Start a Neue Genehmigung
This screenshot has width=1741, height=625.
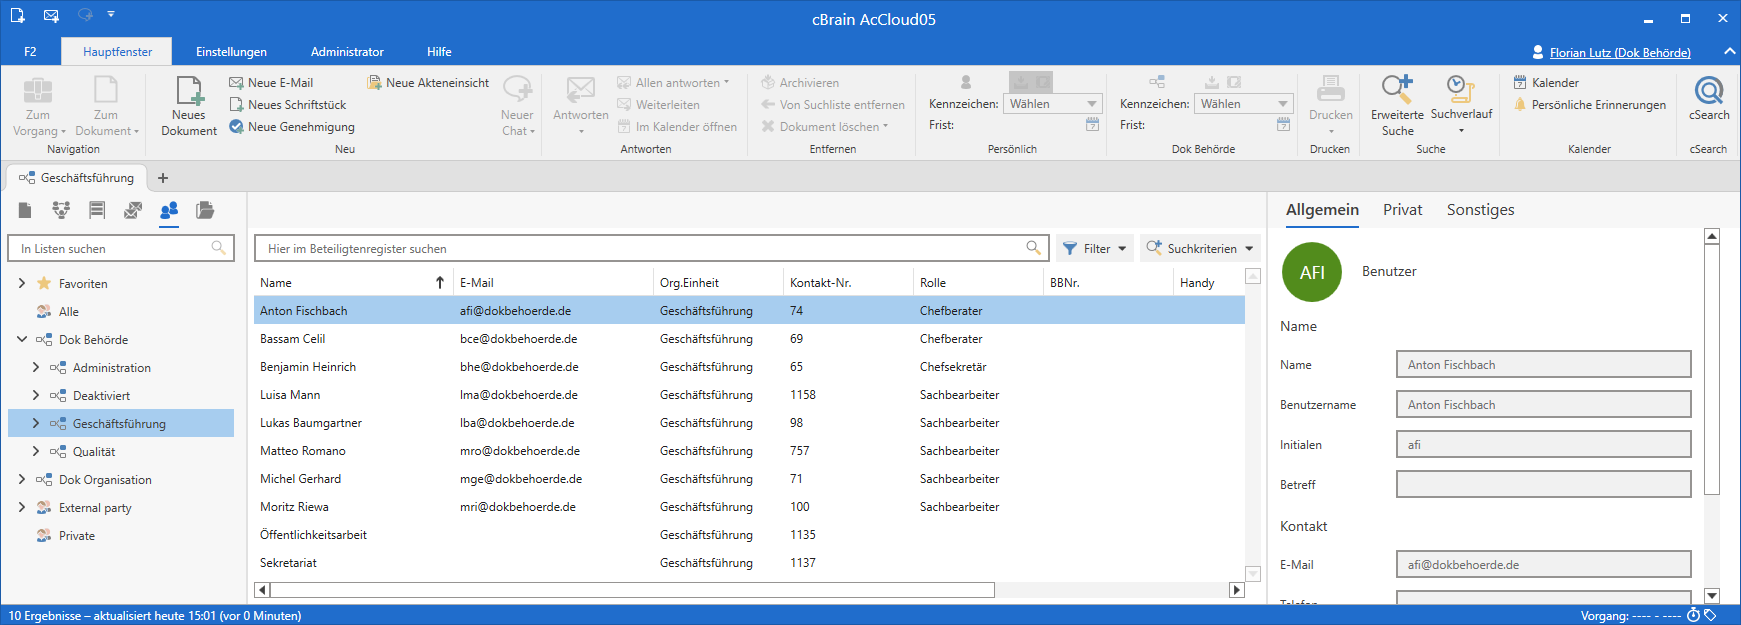click(300, 127)
